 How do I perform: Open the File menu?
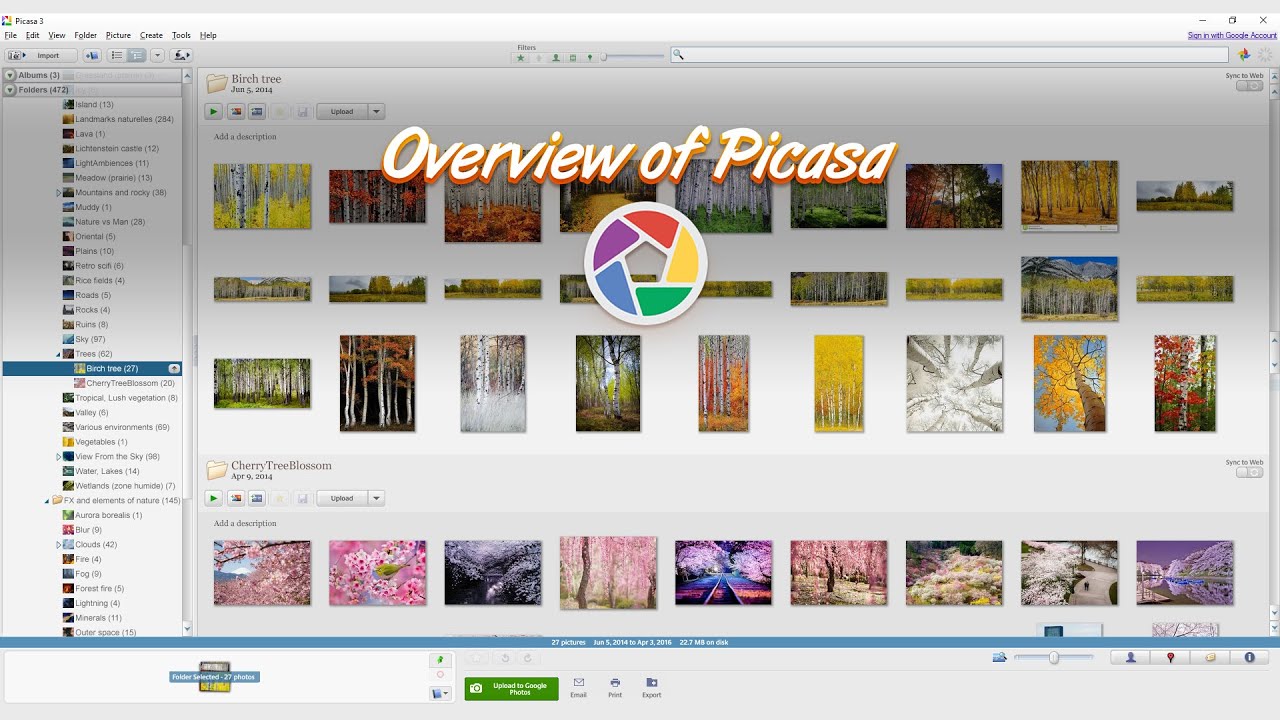click(x=11, y=35)
